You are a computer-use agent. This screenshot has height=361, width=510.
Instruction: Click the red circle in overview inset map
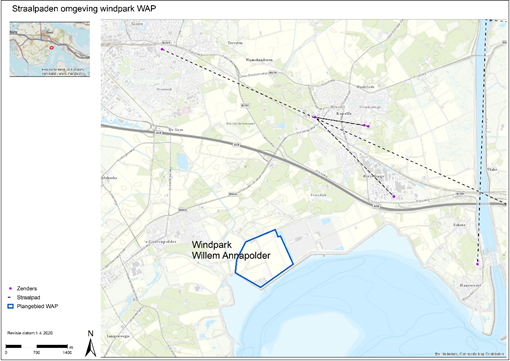(x=51, y=48)
